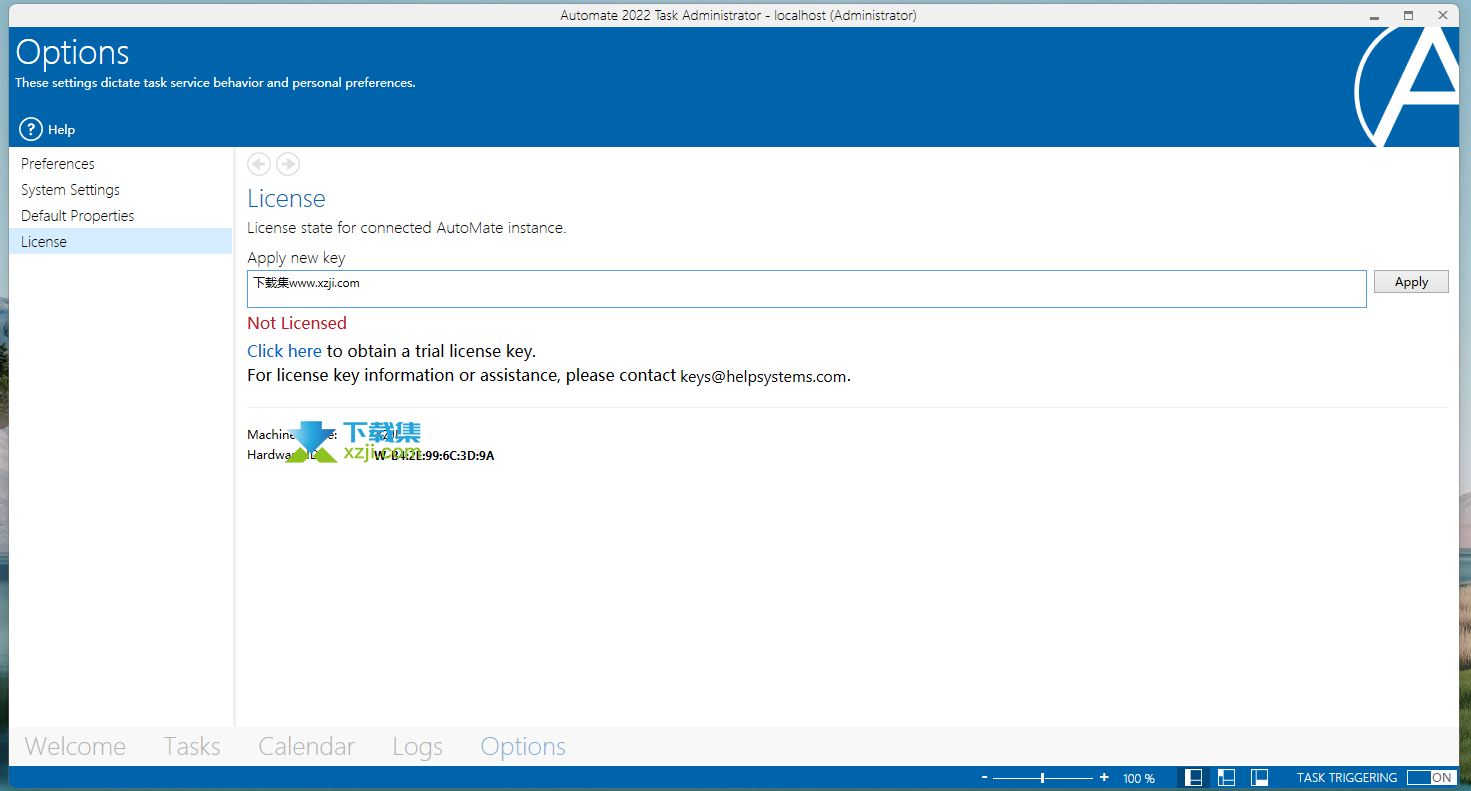
Task: Select the first layout view icon
Action: (1194, 778)
